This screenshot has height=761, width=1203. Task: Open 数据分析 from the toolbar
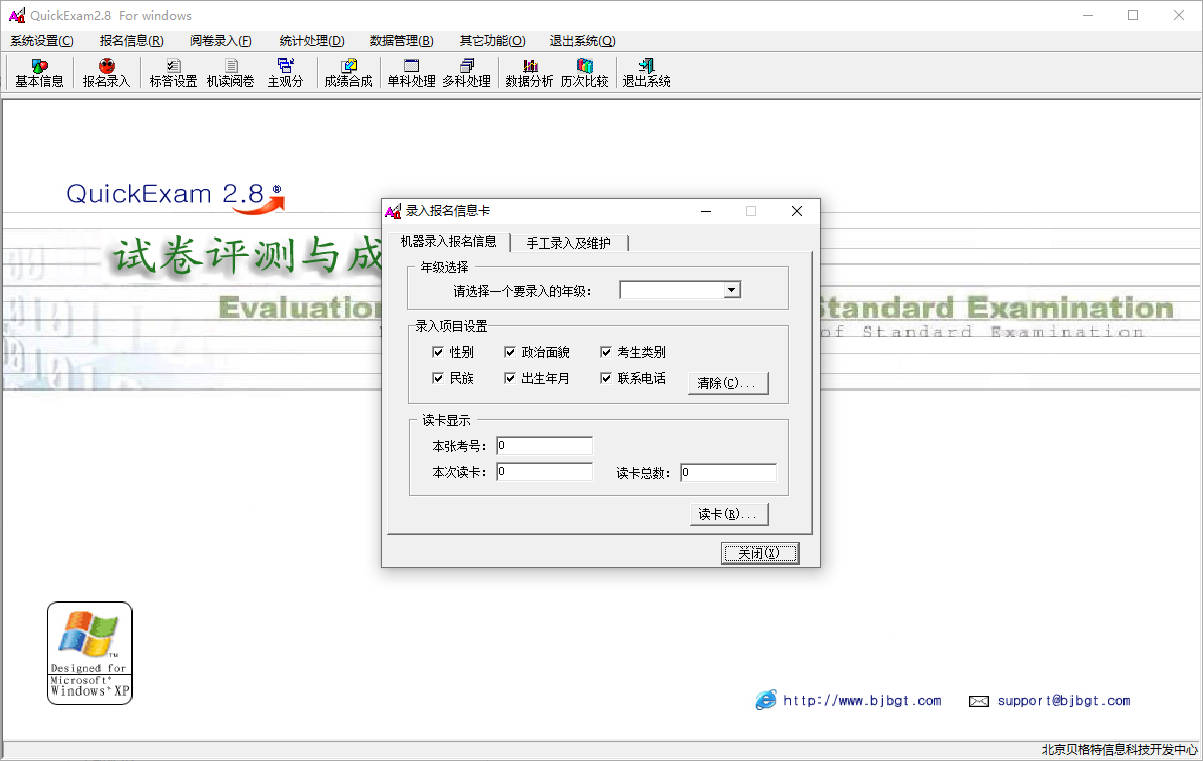529,73
